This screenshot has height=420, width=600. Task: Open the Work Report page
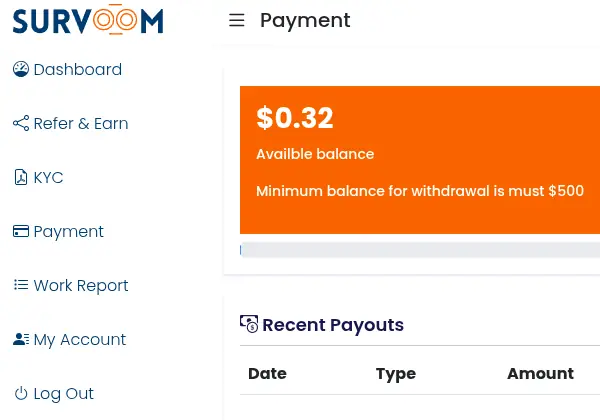[x=81, y=285]
